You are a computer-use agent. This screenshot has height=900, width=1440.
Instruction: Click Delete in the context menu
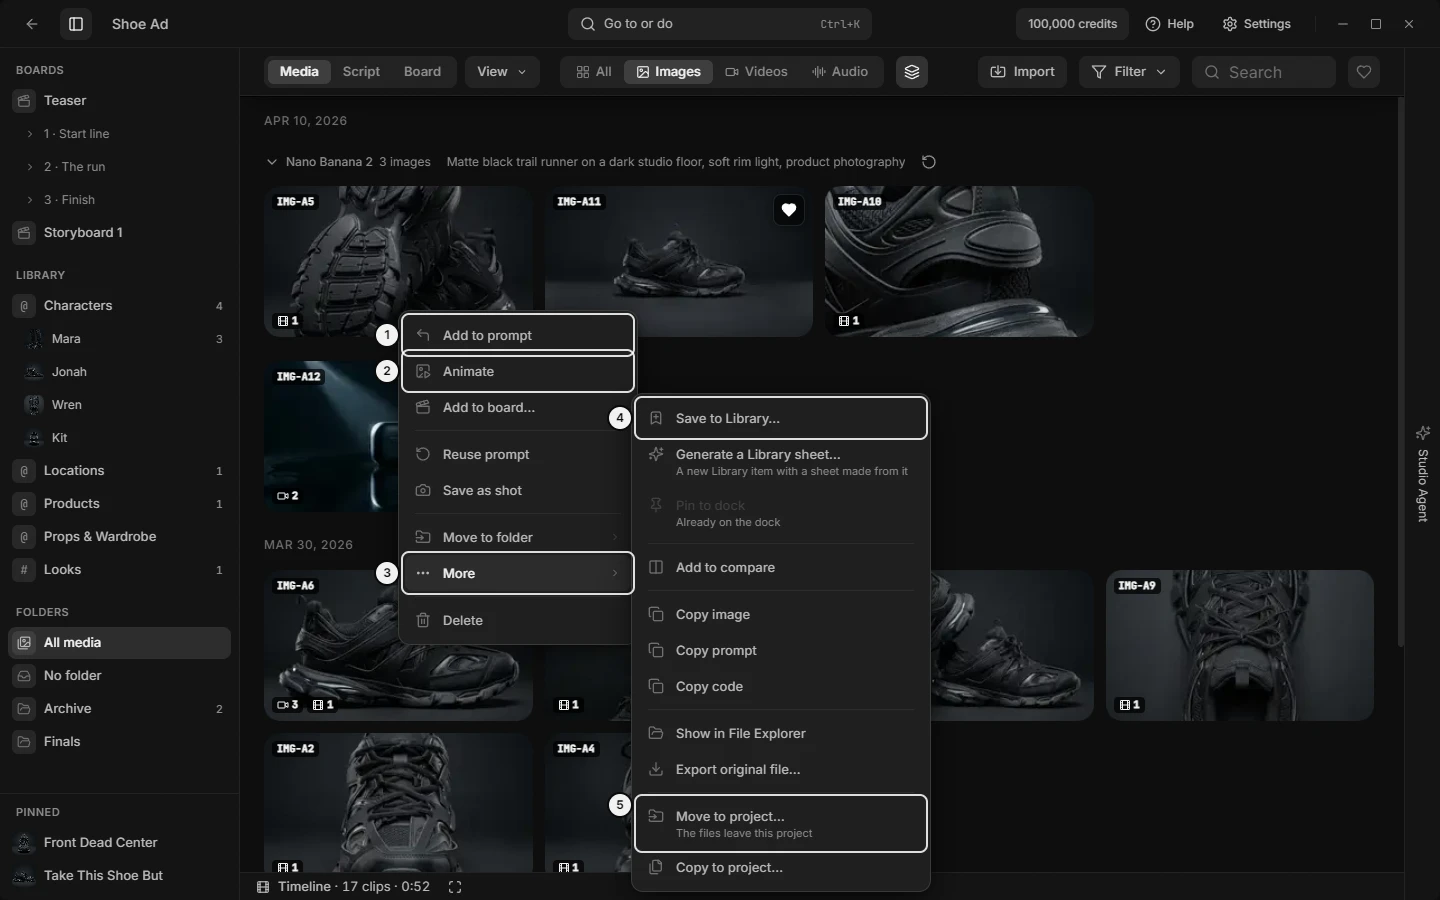(518, 621)
